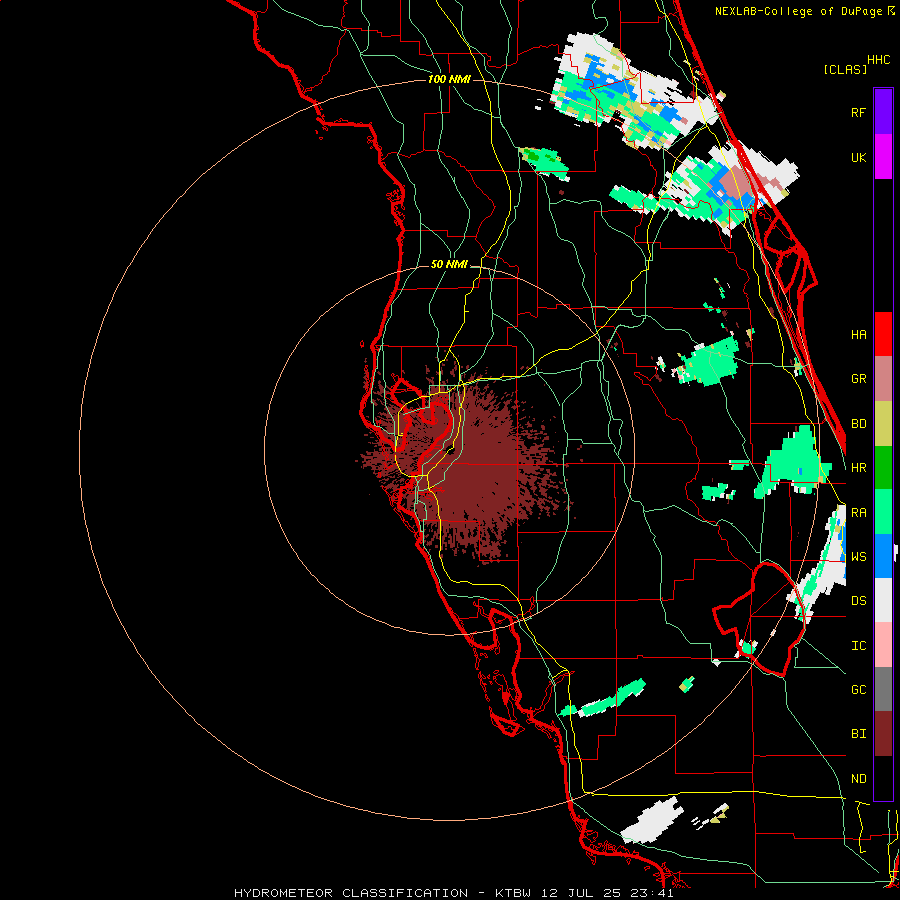Click the UK legend label

(859, 157)
